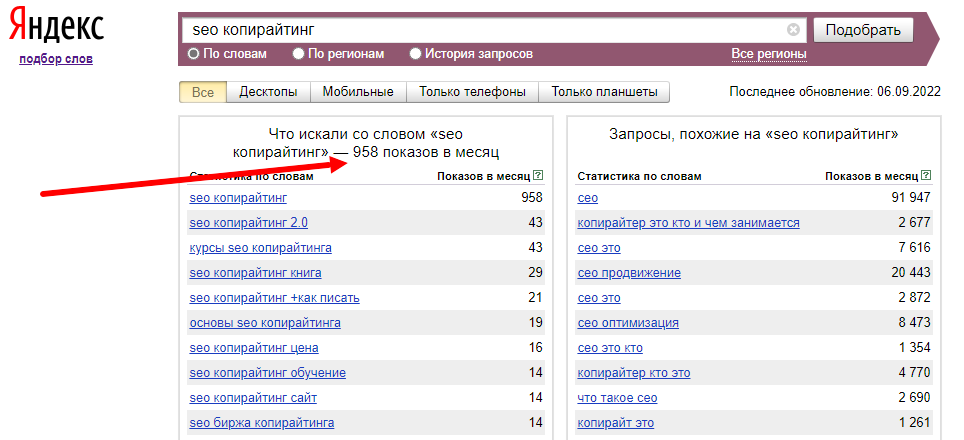Screen dimensions: 964x440
Task: Open the Все регионы region selector
Action: 768,54
